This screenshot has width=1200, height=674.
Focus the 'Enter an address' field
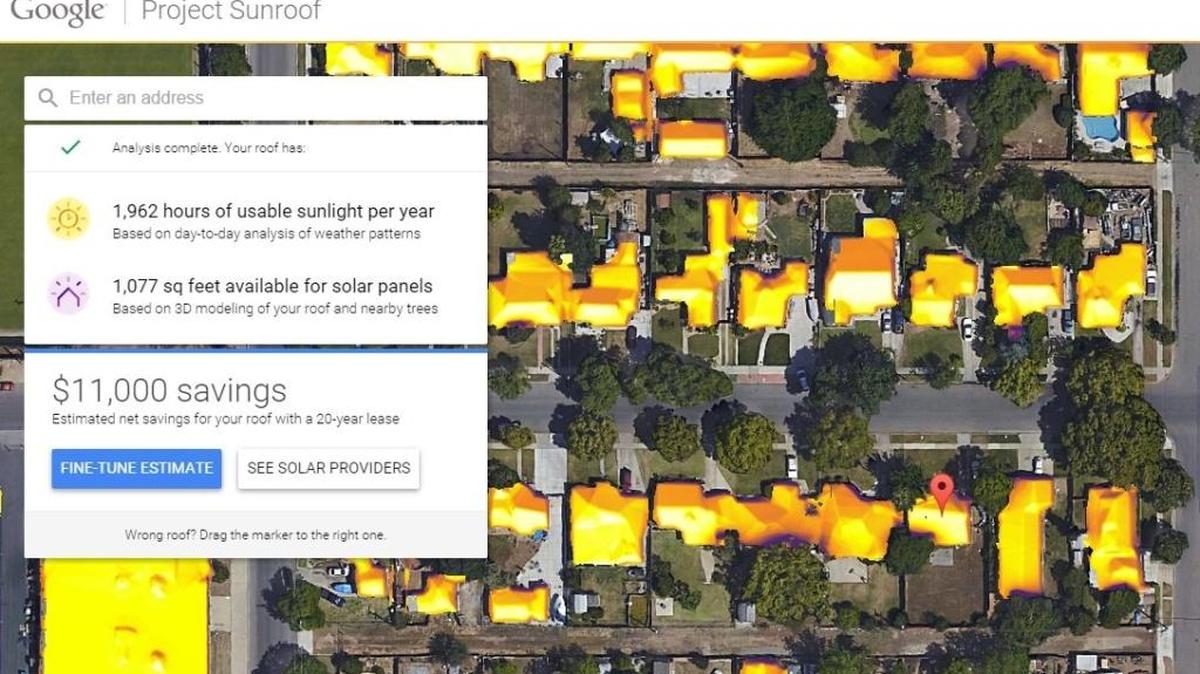(255, 98)
